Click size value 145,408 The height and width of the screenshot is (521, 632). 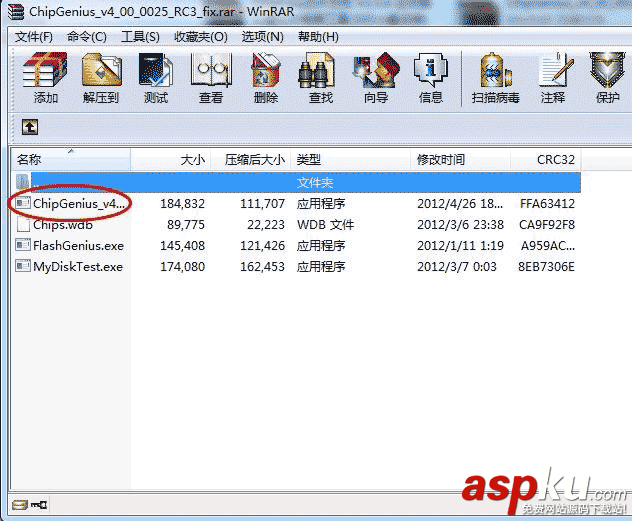[x=183, y=245]
